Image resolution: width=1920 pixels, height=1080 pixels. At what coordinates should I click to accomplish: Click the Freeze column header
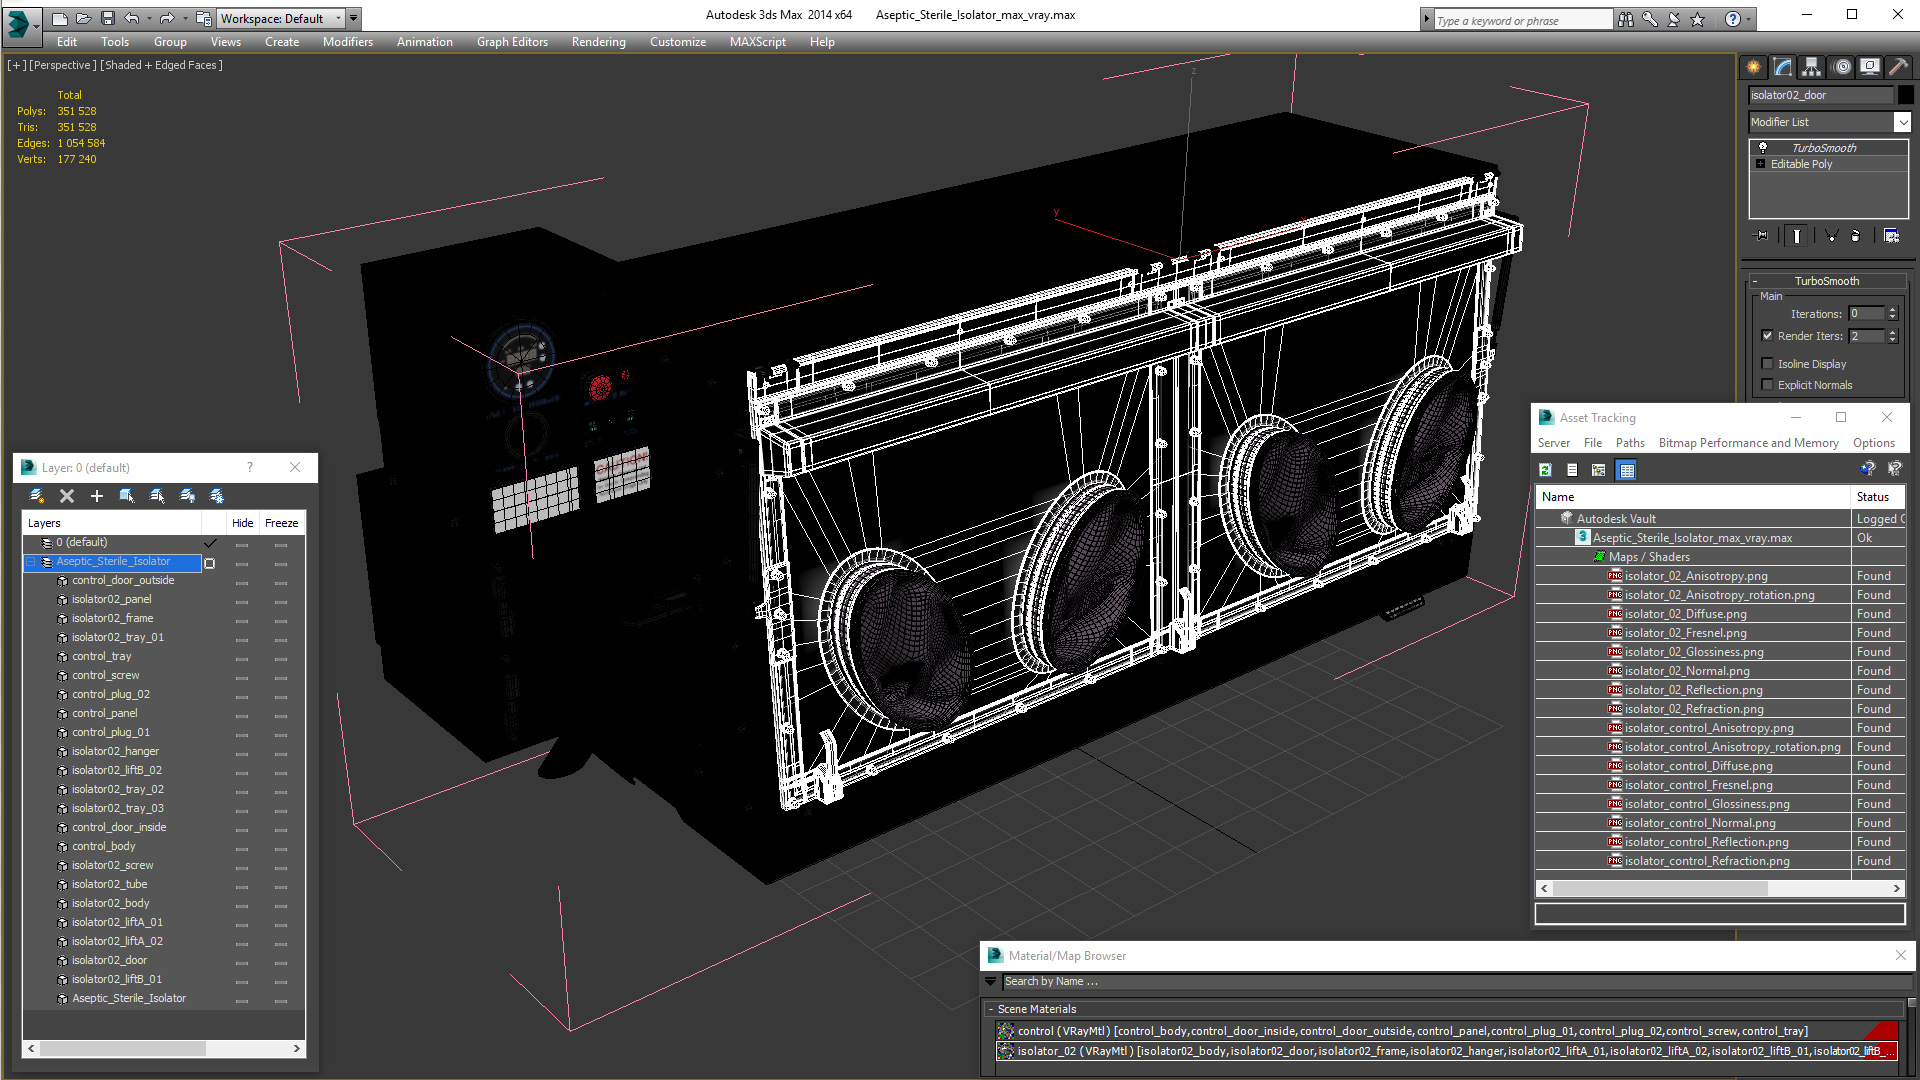click(x=281, y=523)
